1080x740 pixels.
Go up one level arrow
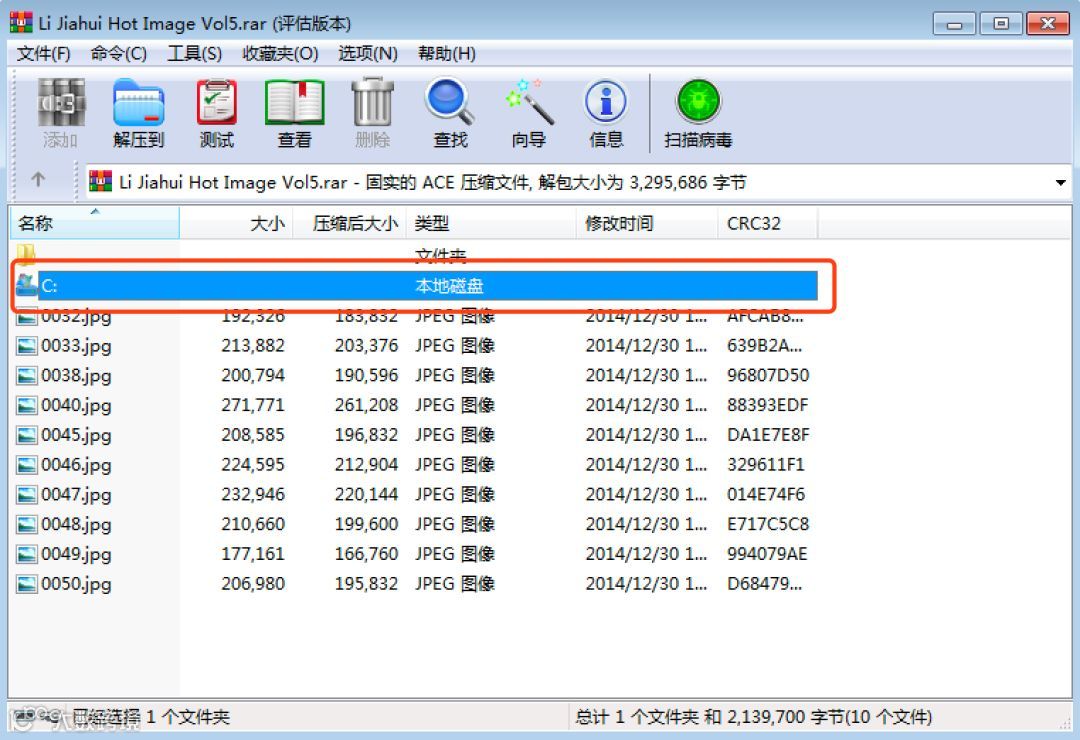pyautogui.click(x=38, y=180)
